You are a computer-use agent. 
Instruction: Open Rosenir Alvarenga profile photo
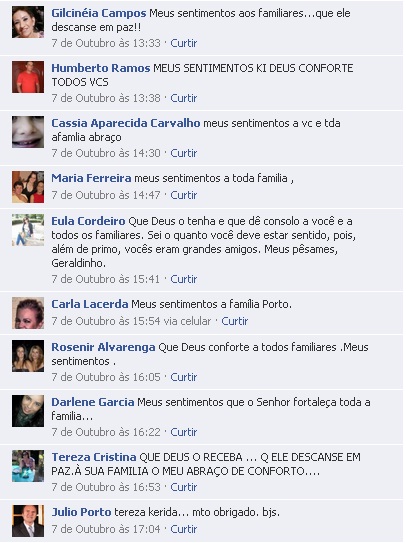(x=28, y=356)
